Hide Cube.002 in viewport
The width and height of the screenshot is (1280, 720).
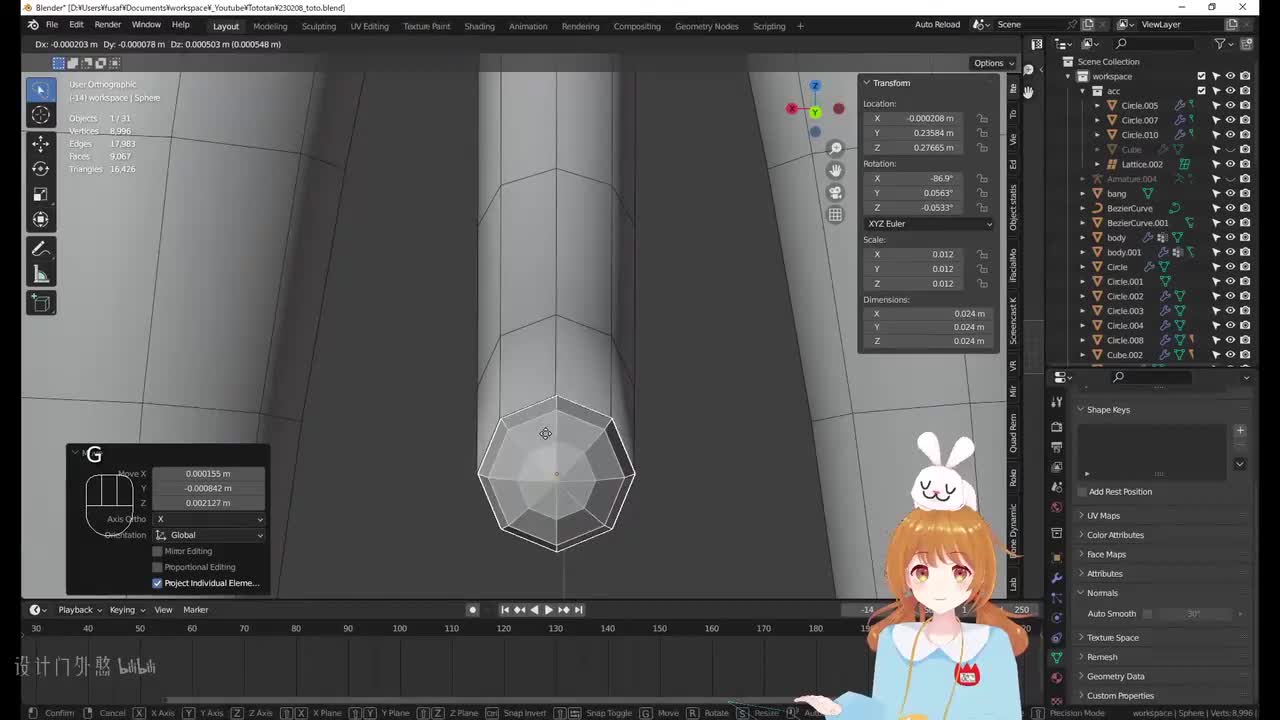click(1230, 355)
